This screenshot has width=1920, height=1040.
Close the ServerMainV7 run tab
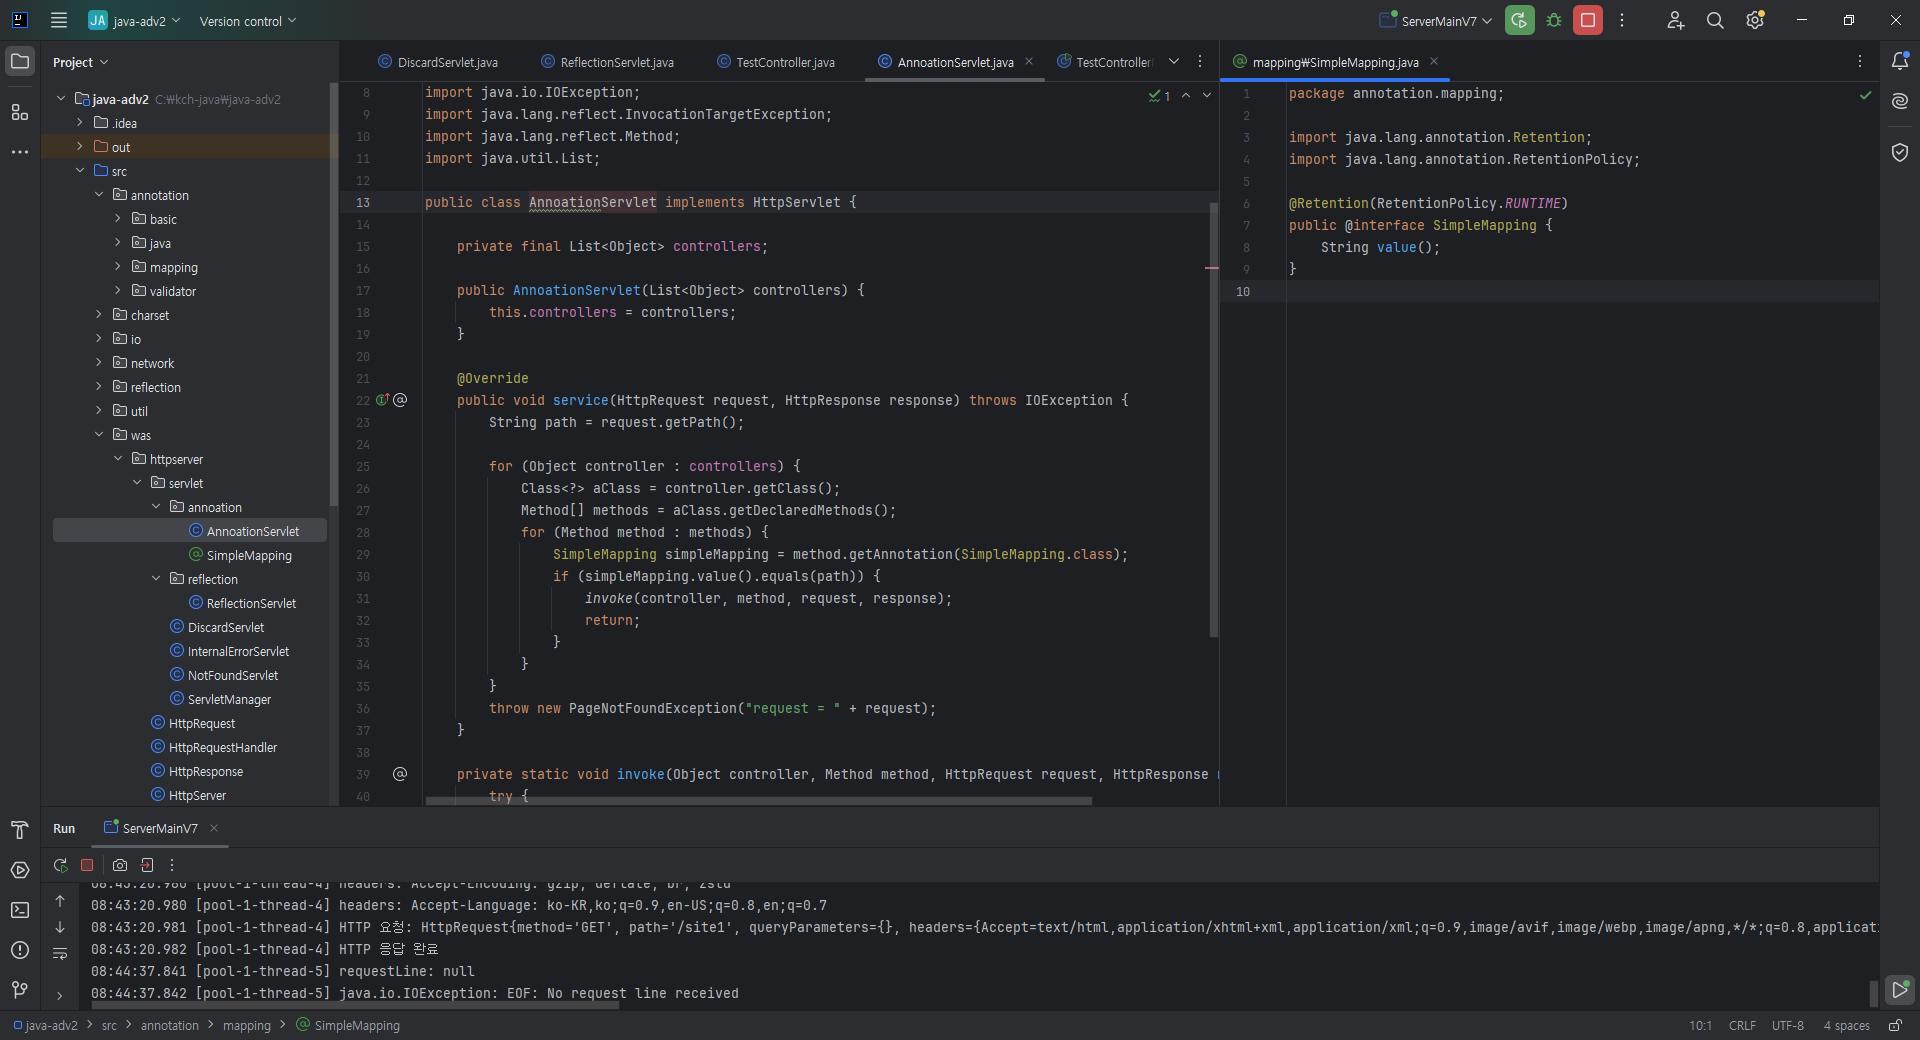click(x=214, y=828)
